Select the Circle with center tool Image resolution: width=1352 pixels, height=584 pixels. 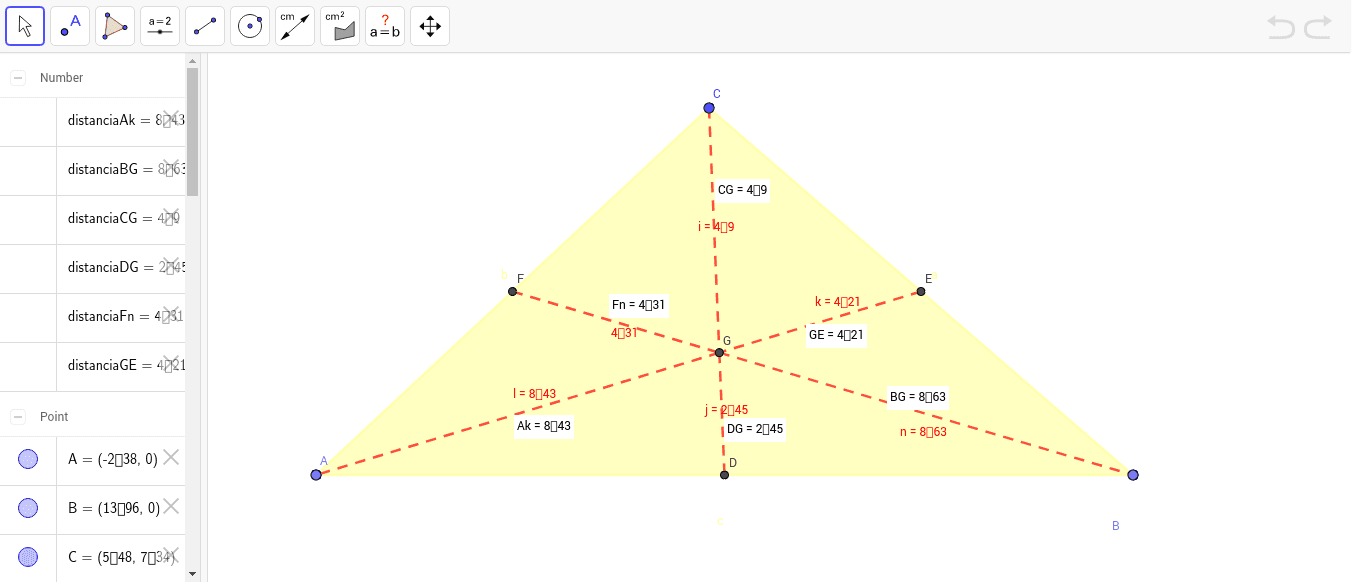coord(250,26)
